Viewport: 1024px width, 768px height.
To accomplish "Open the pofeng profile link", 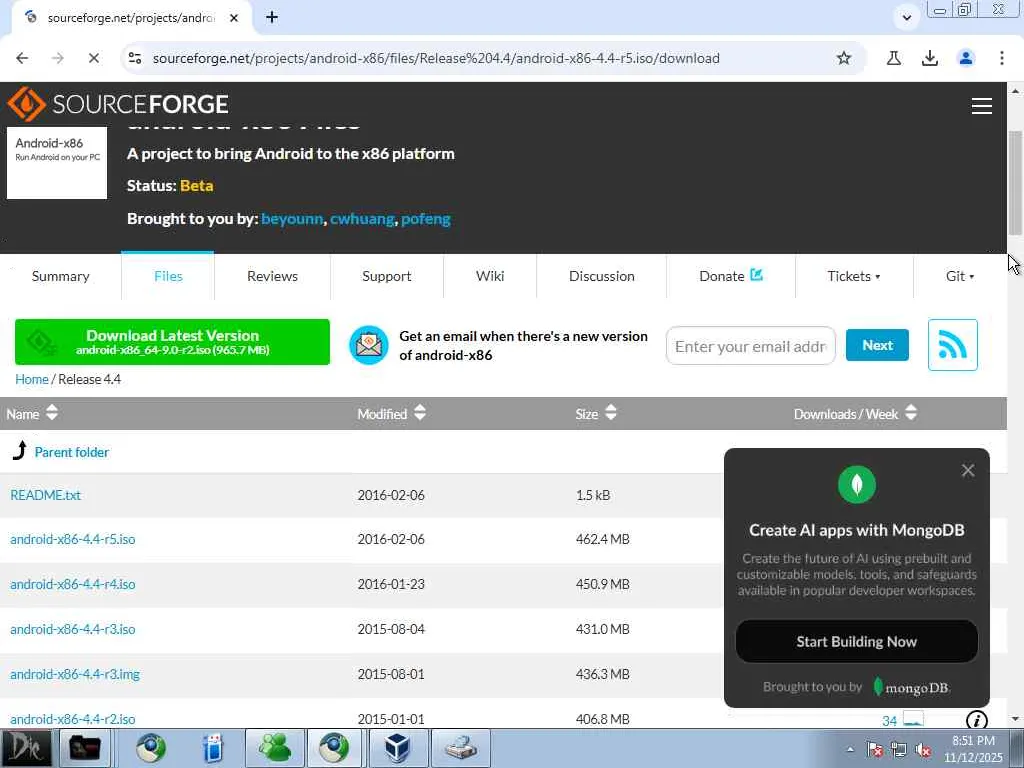I will click(x=426, y=219).
